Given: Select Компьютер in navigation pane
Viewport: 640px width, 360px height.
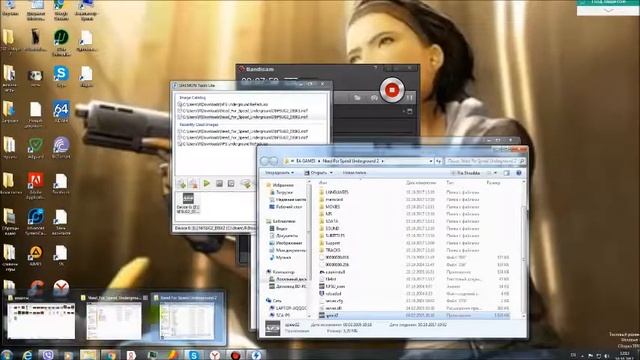Looking at the screenshot, I should (x=280, y=272).
